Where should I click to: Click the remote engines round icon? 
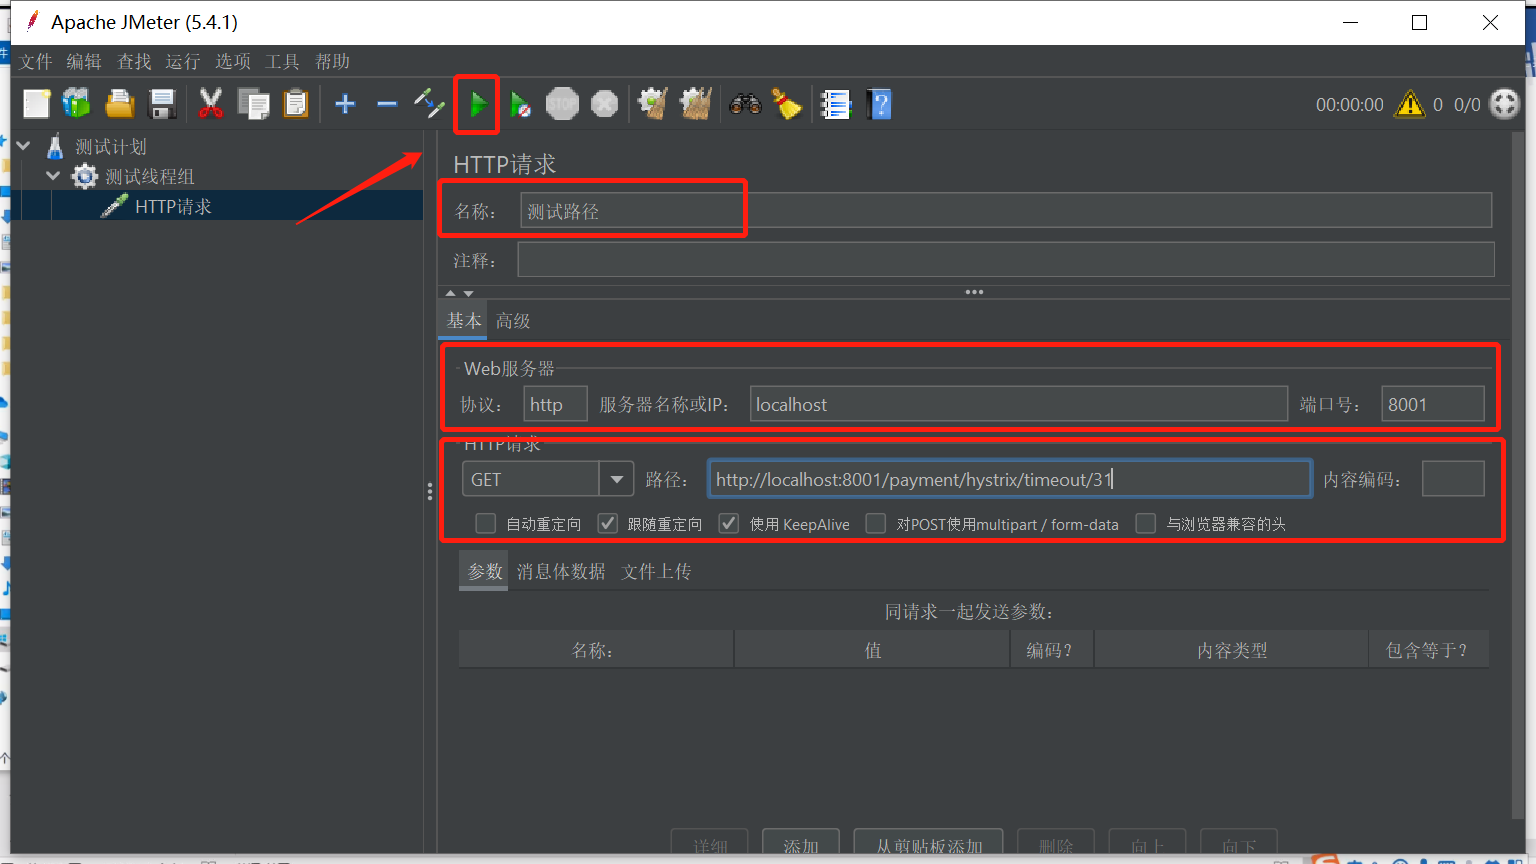1504,104
